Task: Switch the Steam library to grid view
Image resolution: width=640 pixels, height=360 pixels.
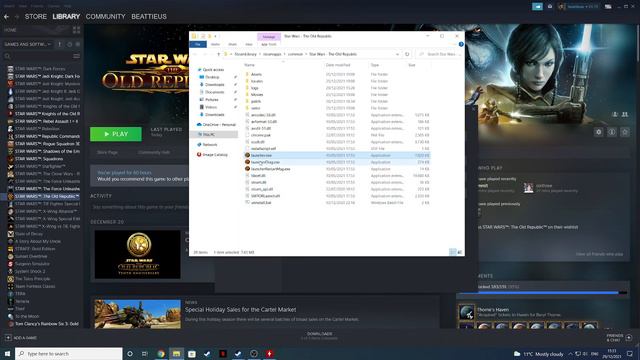Action: pyautogui.click(x=76, y=30)
